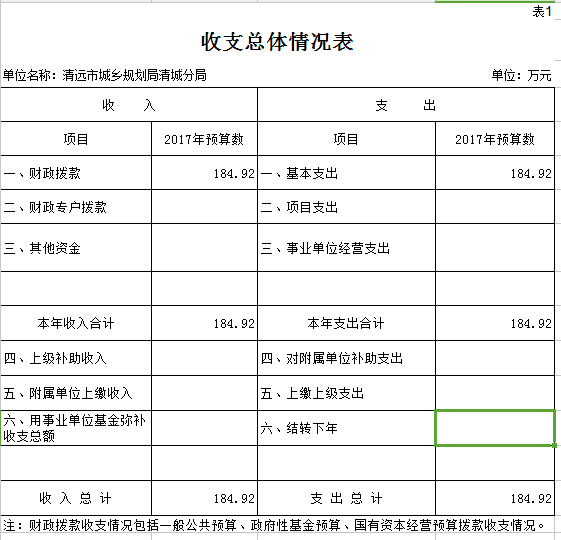Click the 五、上缴上级支出 cell
561x540 pixels.
(x=346, y=393)
